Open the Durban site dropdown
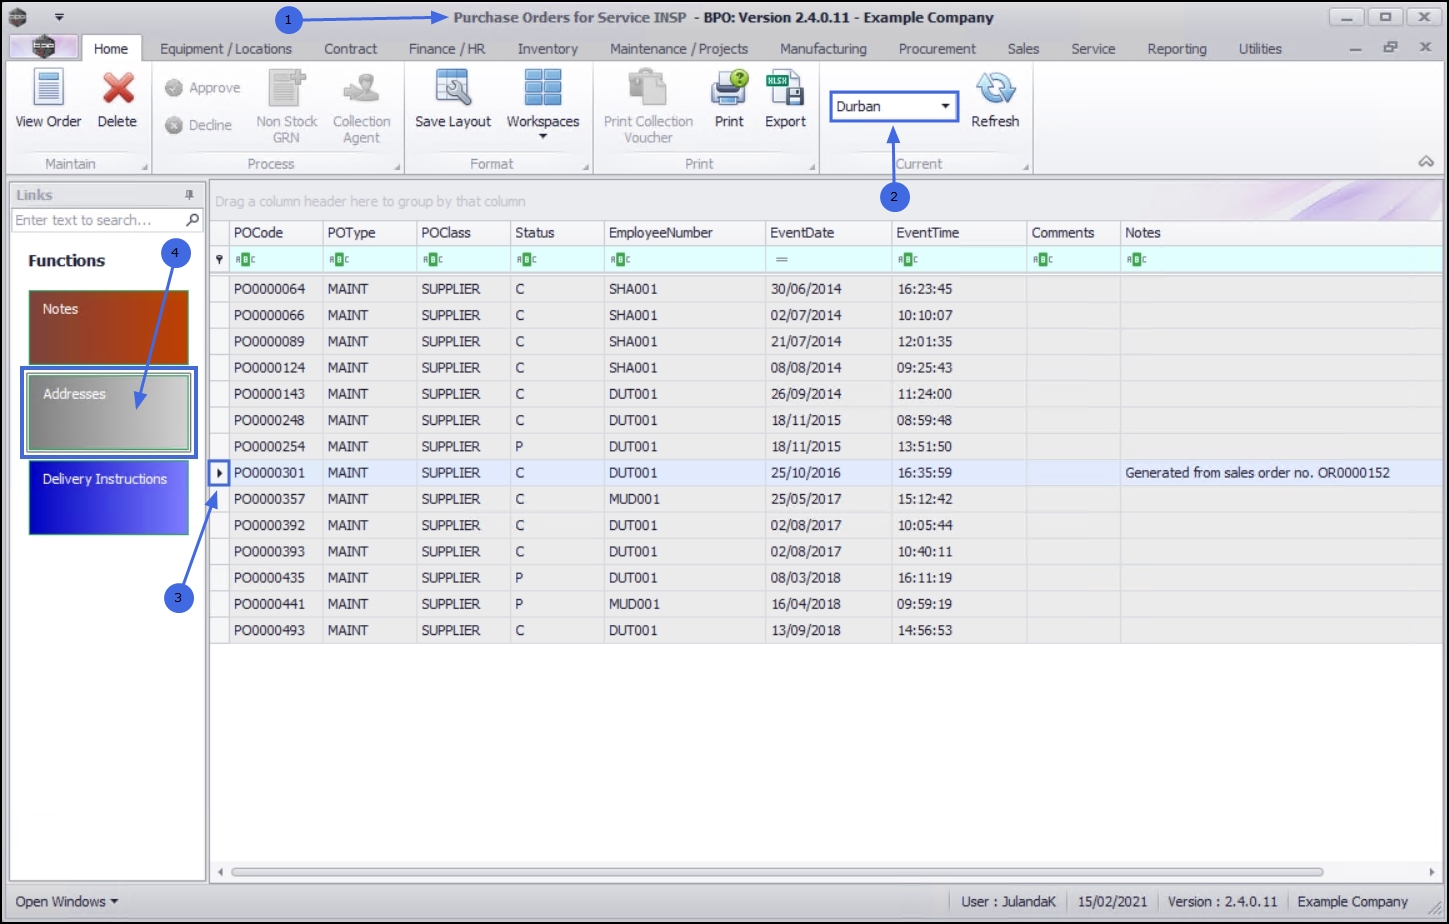Image resolution: width=1449 pixels, height=924 pixels. point(944,106)
